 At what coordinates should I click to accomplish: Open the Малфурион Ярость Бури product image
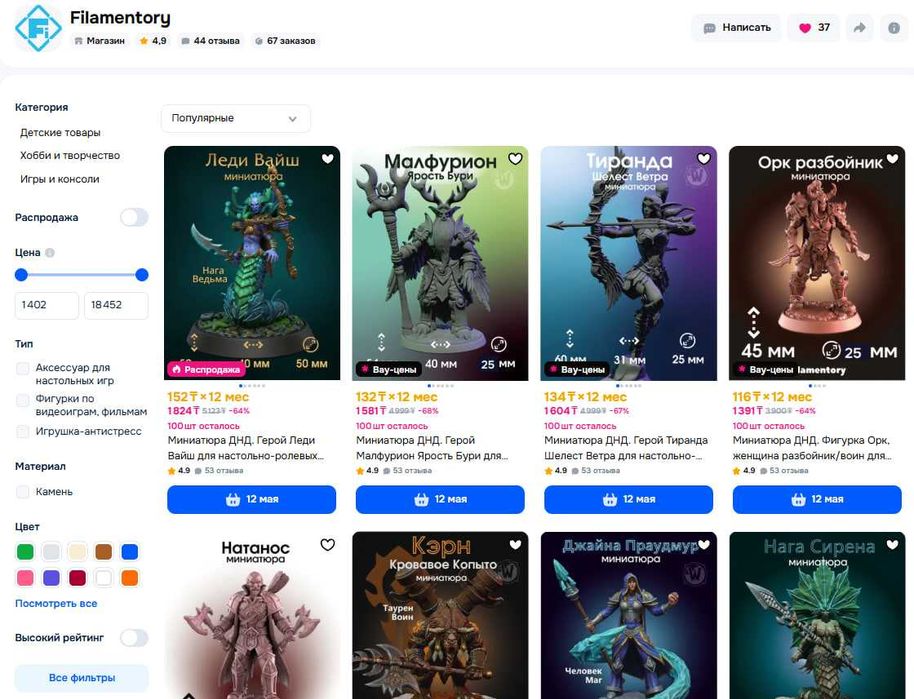point(440,263)
